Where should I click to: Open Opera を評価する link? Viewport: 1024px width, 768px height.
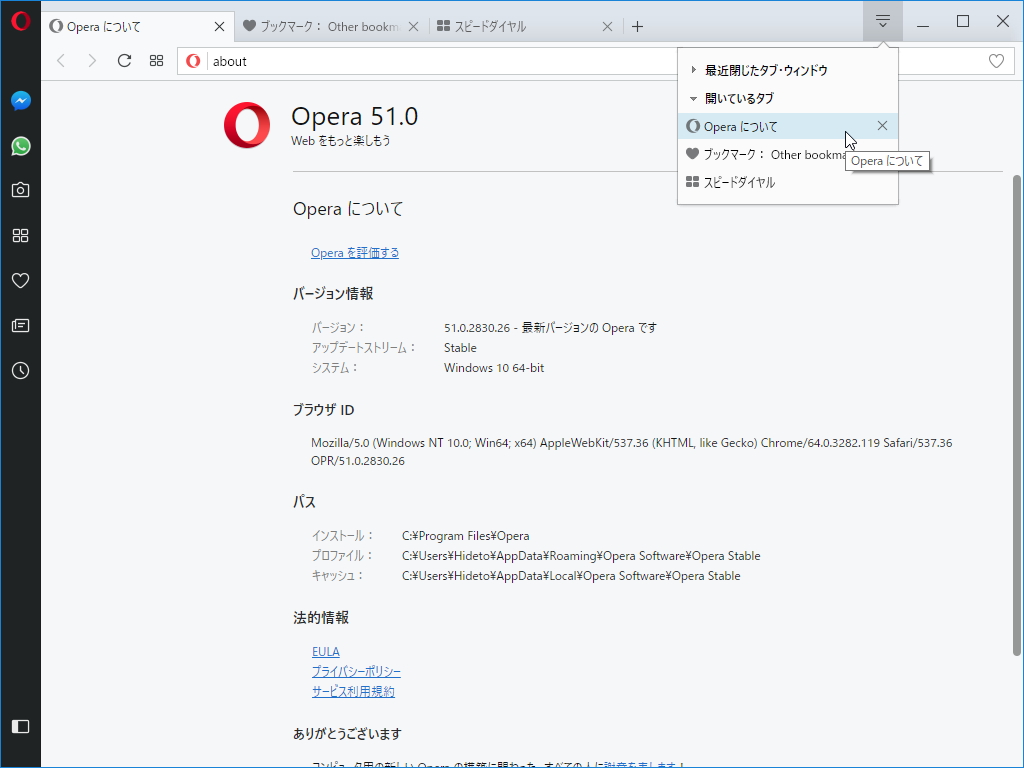(355, 253)
